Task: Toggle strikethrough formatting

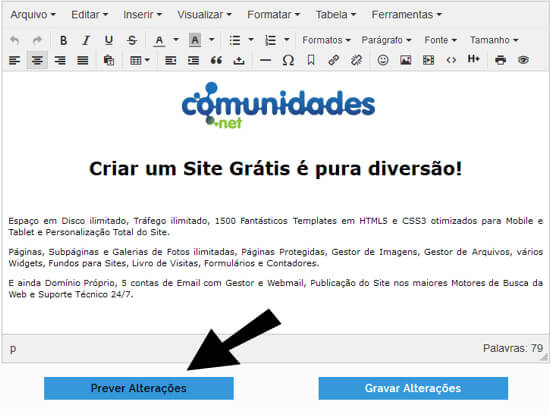Action: click(x=132, y=40)
